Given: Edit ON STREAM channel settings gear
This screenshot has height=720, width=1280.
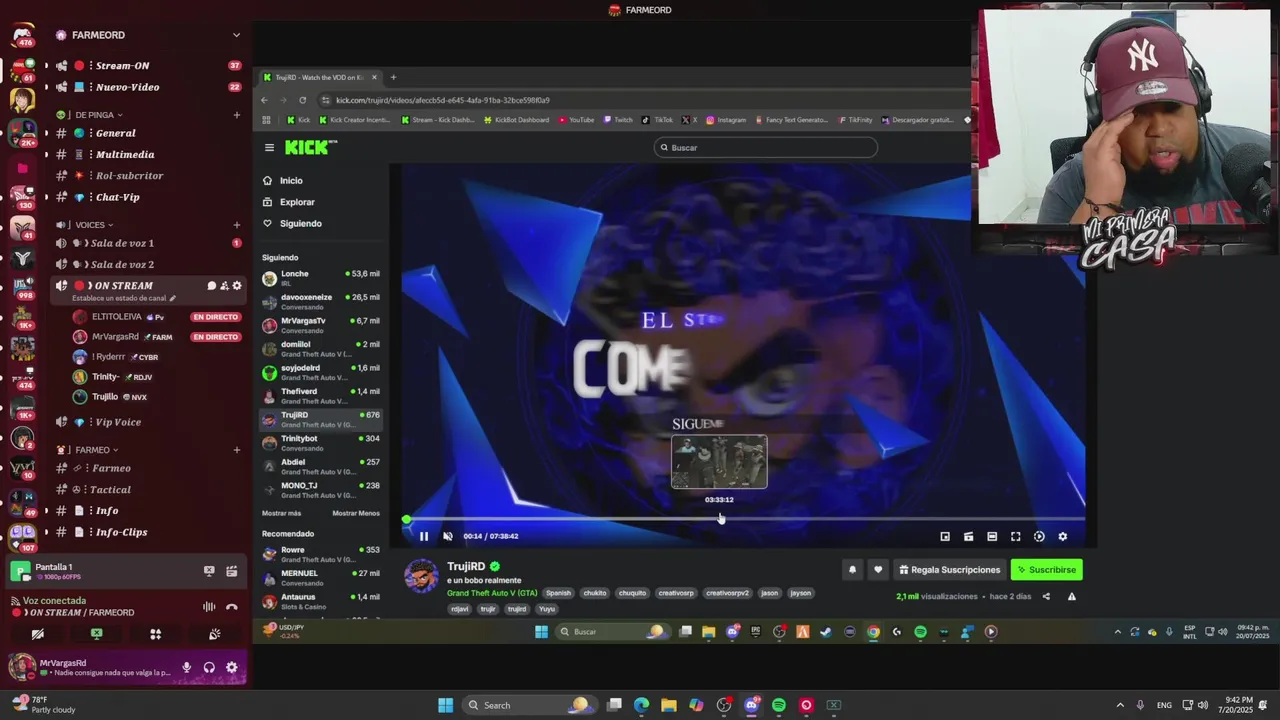Looking at the screenshot, I should 237,286.
